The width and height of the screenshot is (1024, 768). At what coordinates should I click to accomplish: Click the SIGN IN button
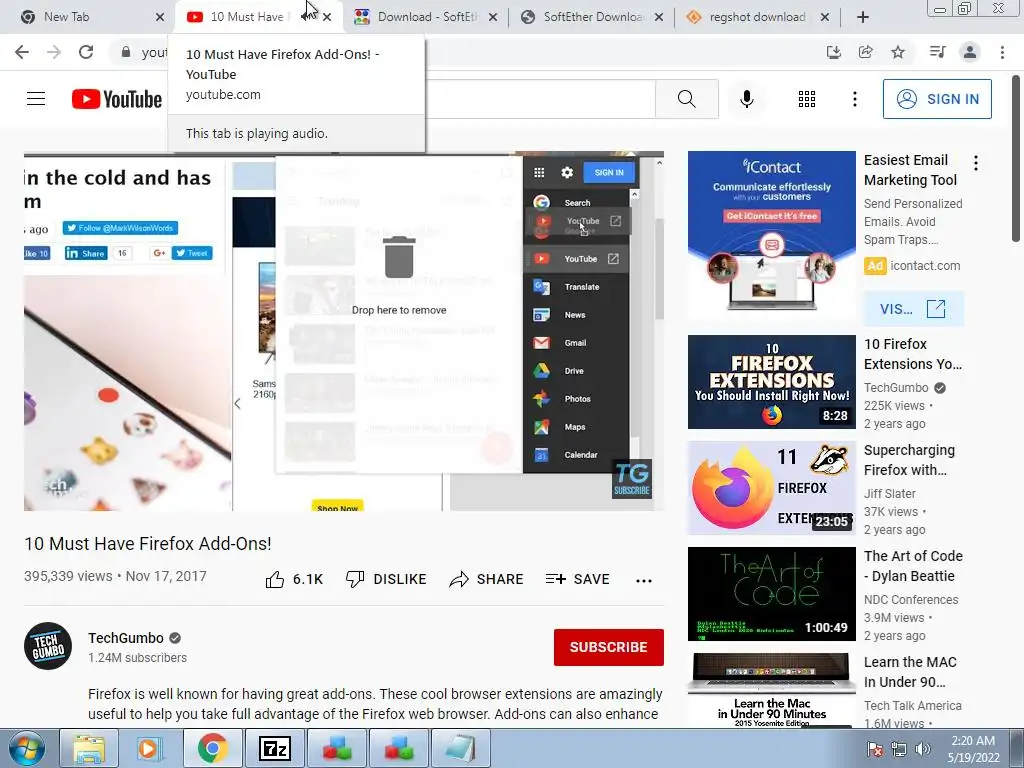[x=937, y=99]
